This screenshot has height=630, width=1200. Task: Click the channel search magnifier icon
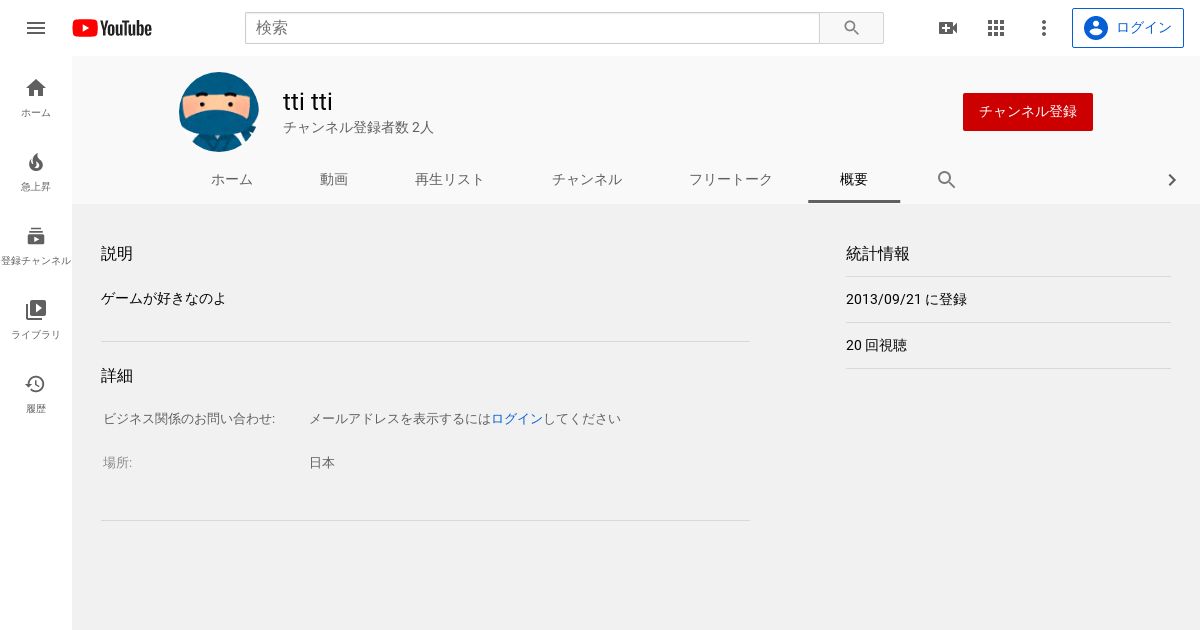pos(947,180)
